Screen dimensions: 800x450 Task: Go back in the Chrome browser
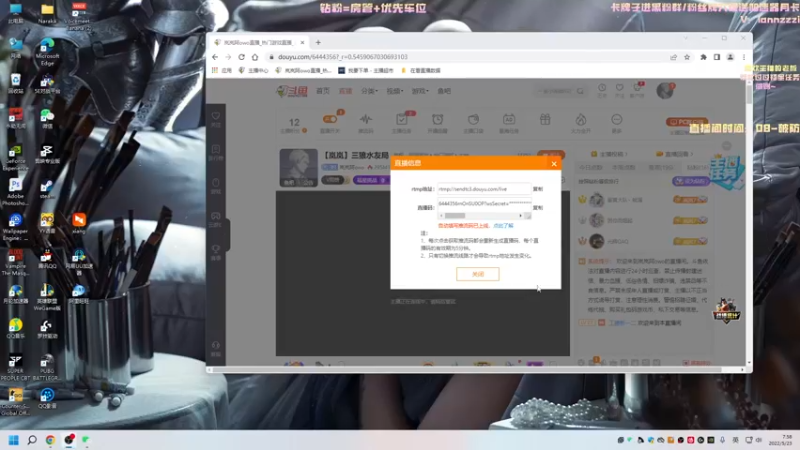point(215,57)
